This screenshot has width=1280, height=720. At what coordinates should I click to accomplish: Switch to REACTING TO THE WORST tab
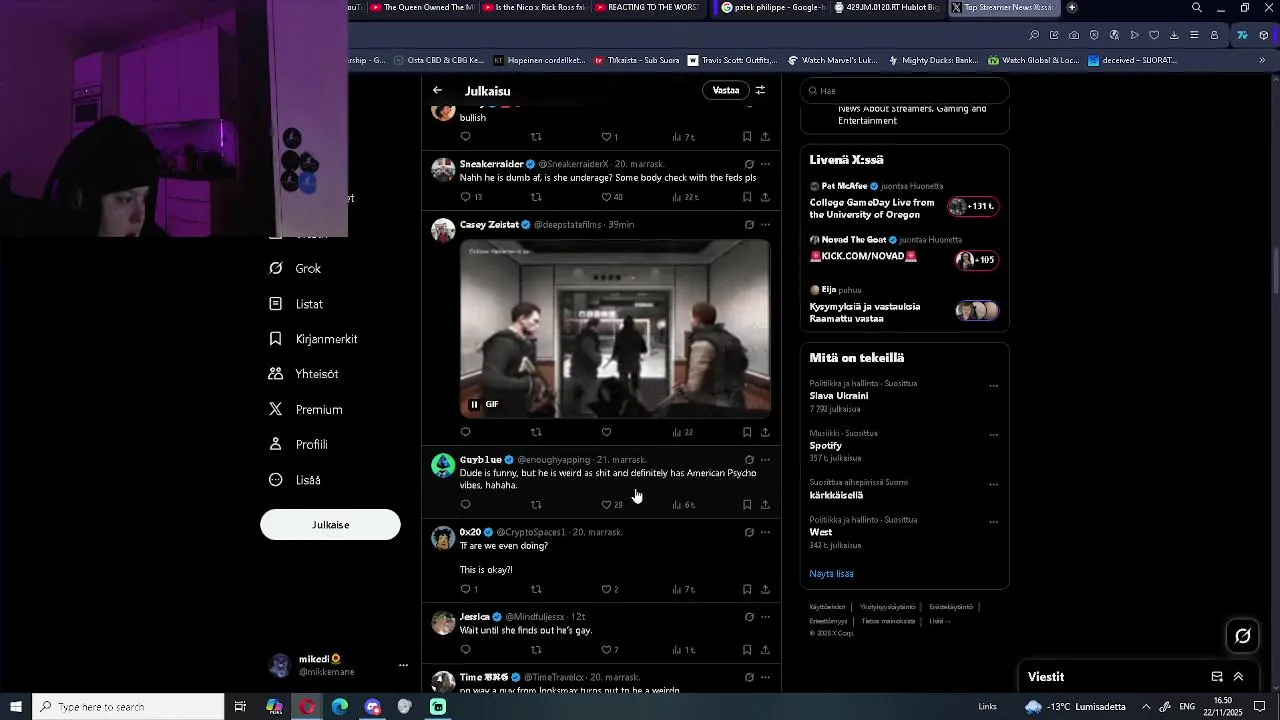pos(647,8)
